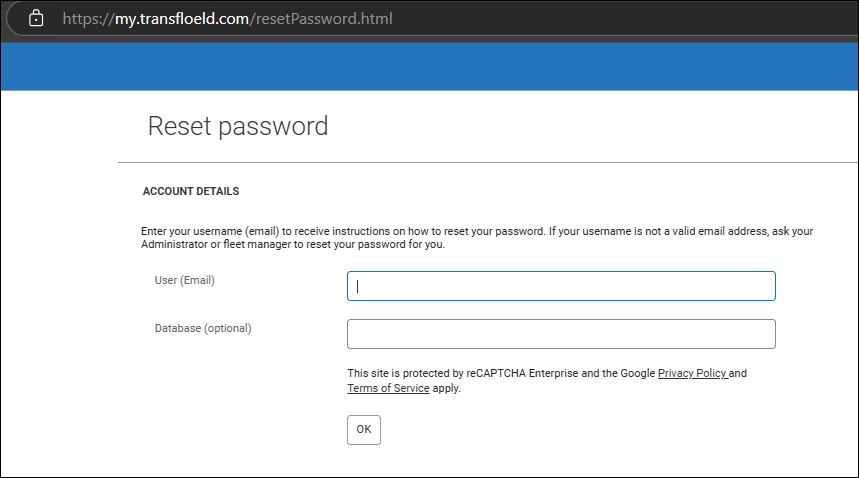Click the username reset instructions paragraph

point(477,238)
